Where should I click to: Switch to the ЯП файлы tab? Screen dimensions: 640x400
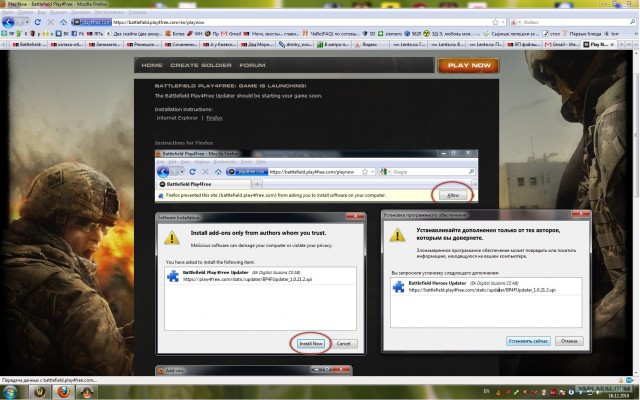pos(523,44)
